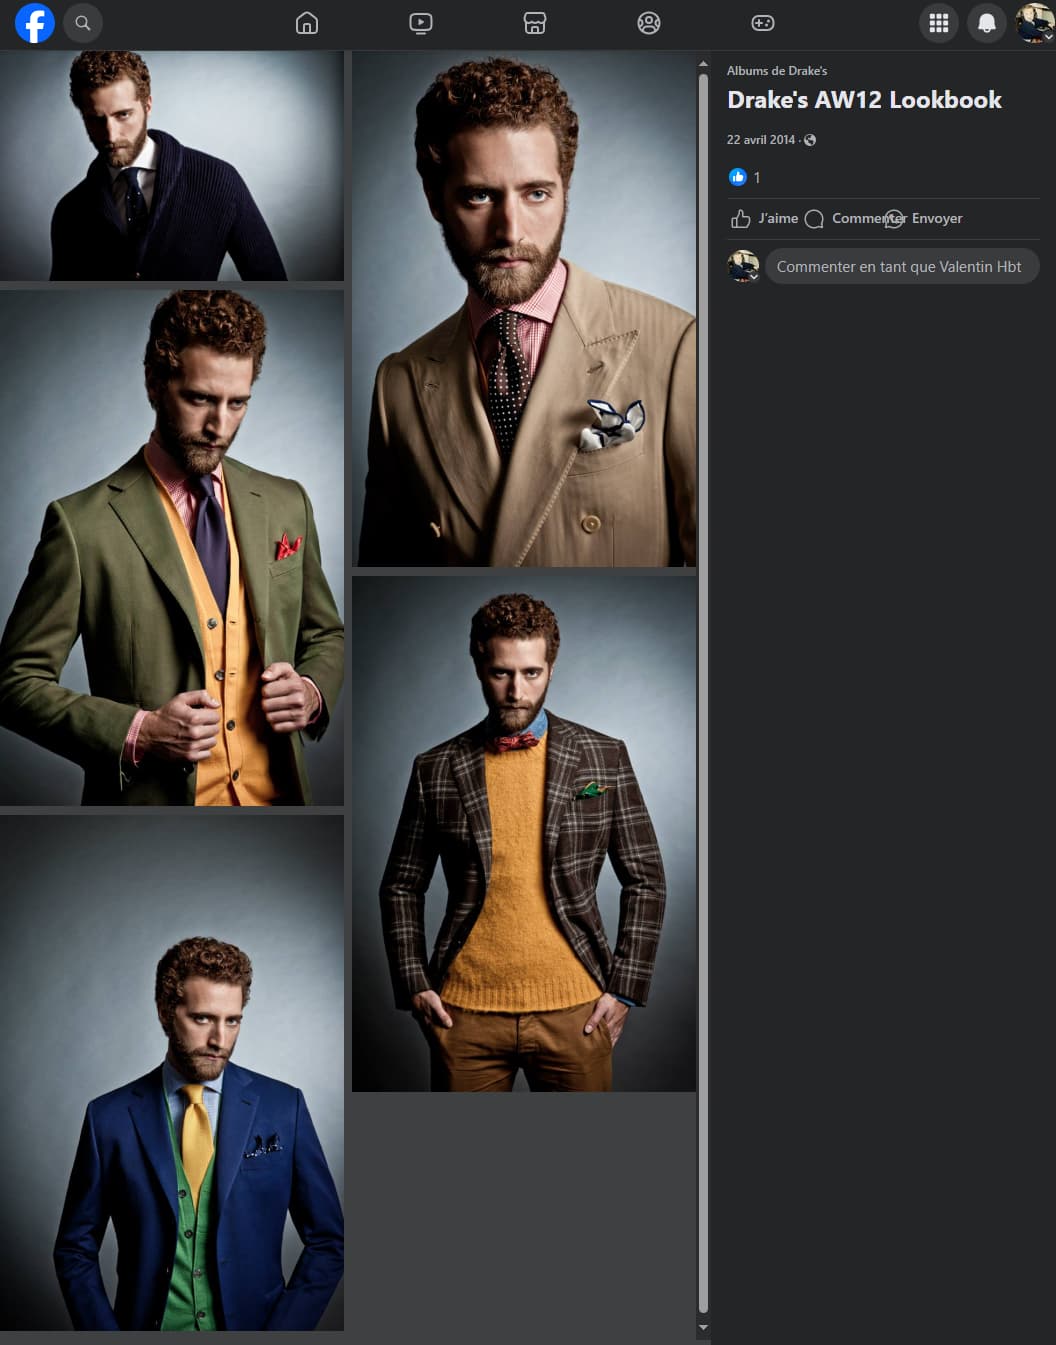This screenshot has width=1056, height=1345.
Task: Go to Home feed icon
Action: click(x=307, y=23)
